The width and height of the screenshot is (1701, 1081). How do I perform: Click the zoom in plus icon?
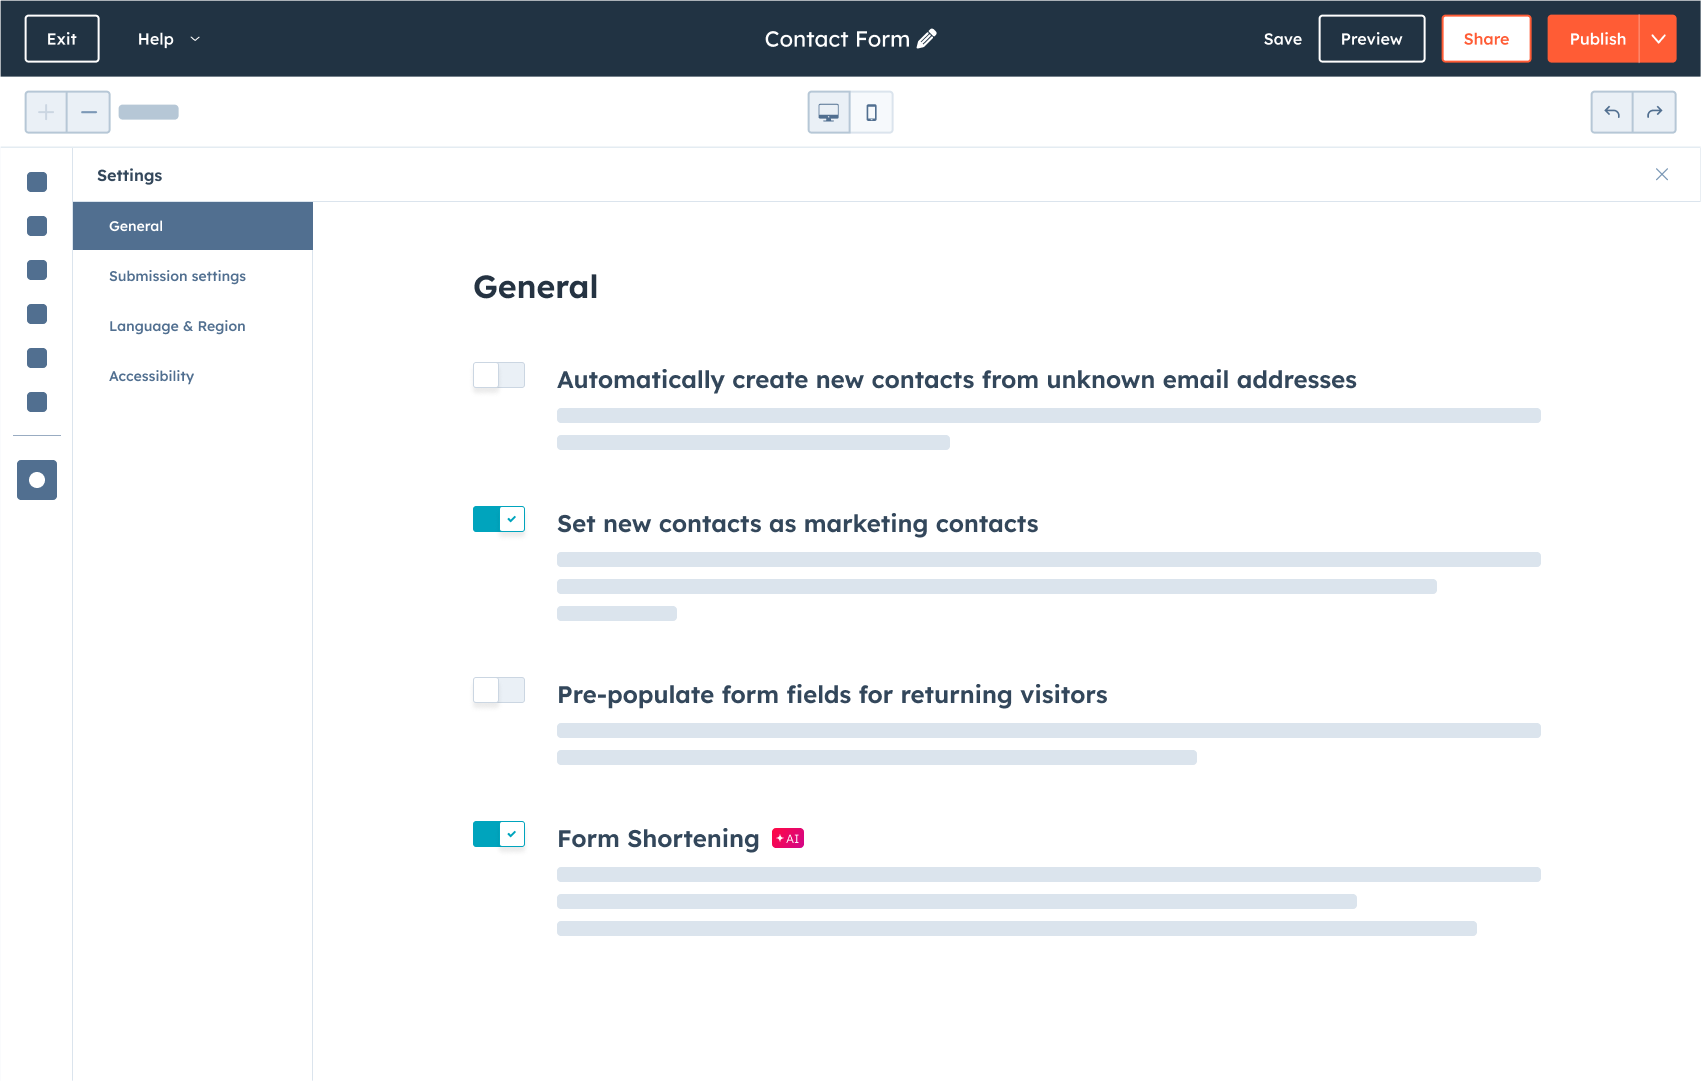pyautogui.click(x=45, y=112)
